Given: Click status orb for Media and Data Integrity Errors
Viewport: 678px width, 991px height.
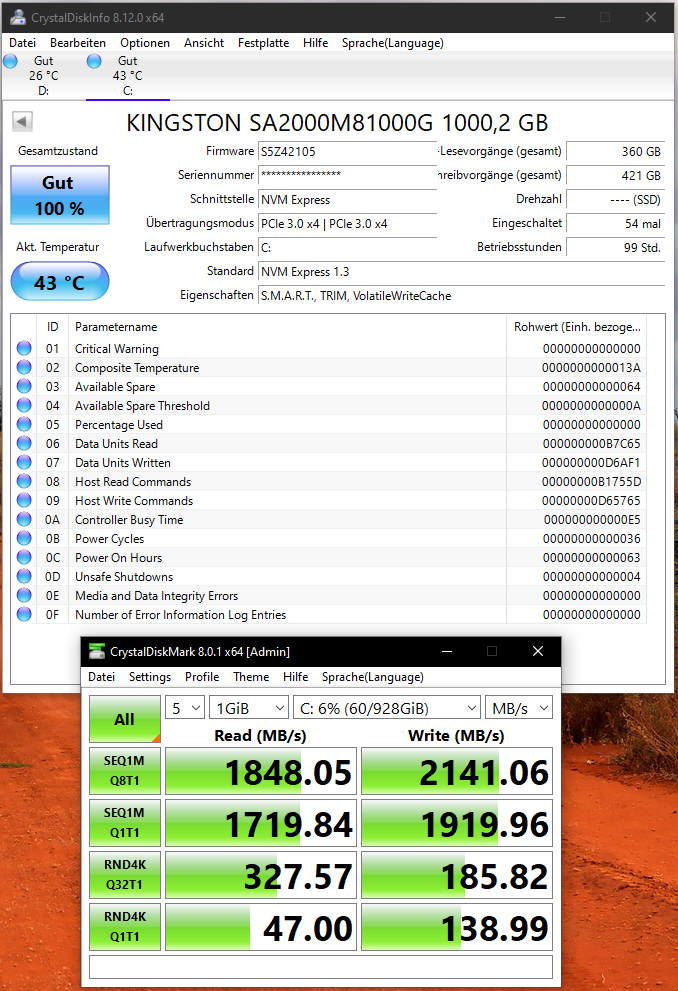Looking at the screenshot, I should [24, 595].
